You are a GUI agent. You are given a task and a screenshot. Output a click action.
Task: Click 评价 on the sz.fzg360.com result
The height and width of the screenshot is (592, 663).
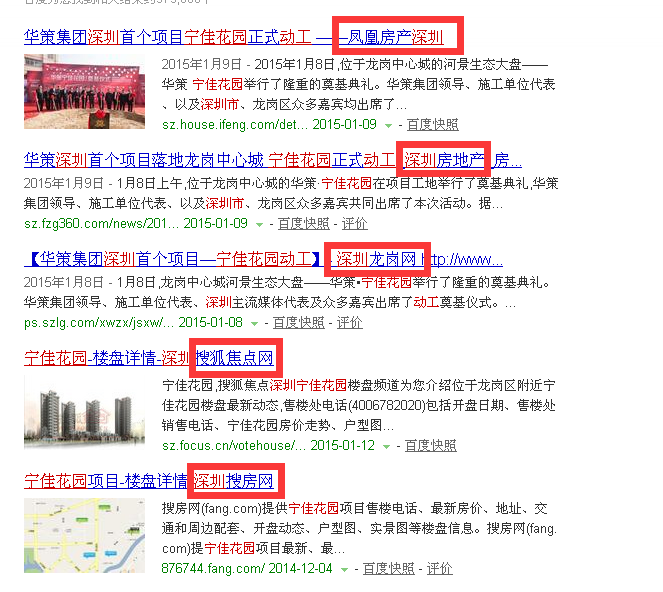[x=354, y=224]
